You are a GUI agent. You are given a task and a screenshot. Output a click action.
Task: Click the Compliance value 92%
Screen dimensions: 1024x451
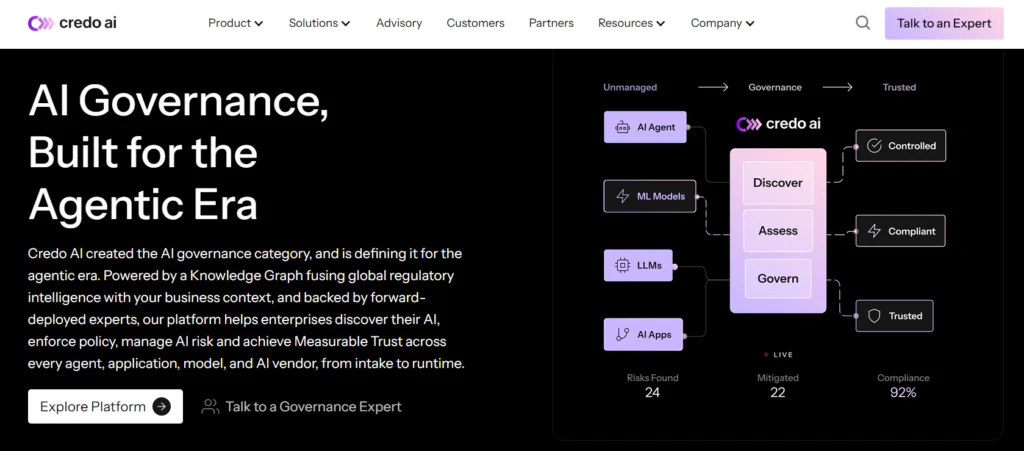pyautogui.click(x=903, y=392)
